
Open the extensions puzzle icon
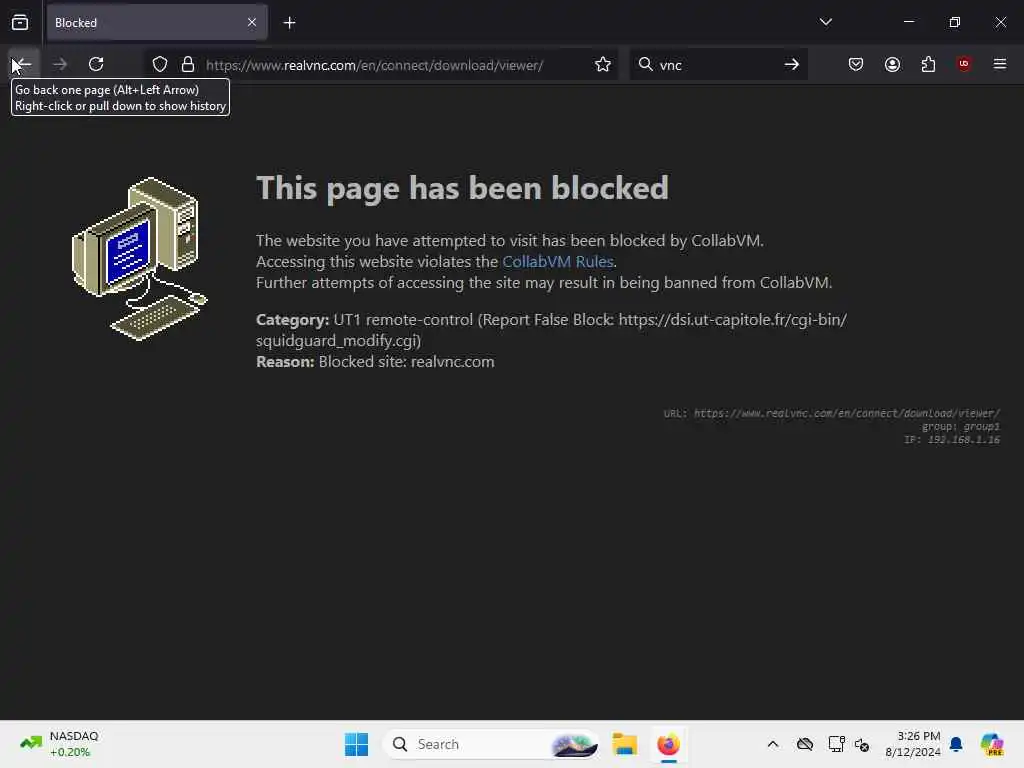click(928, 64)
